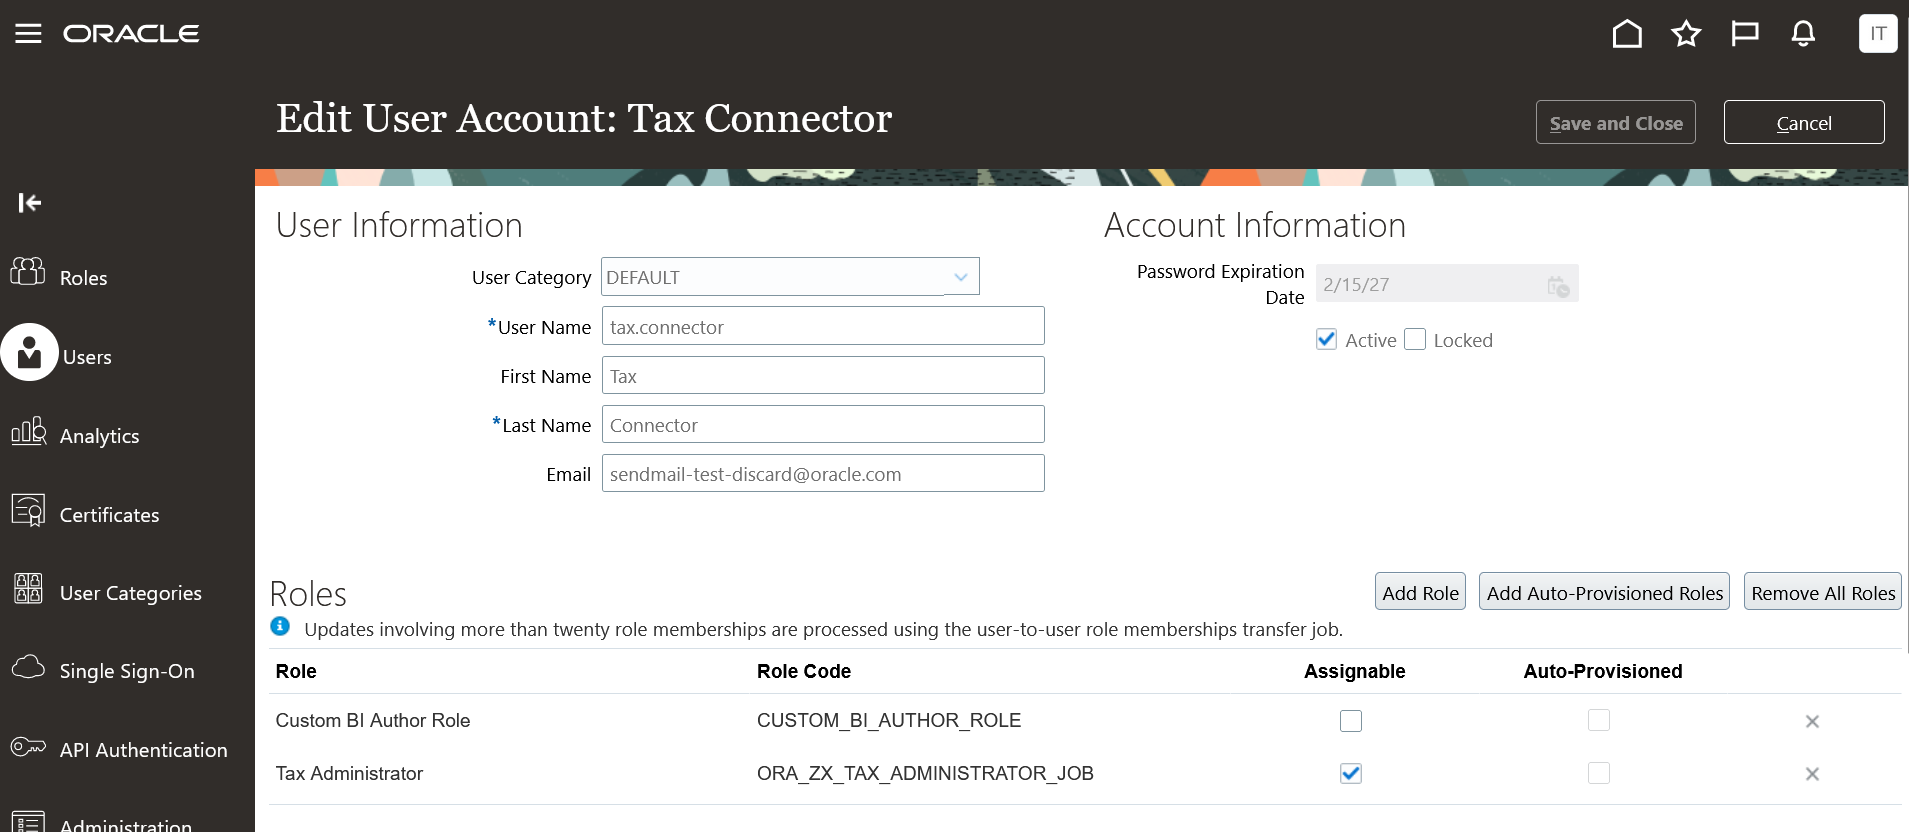Delete Tax Administrator role with X icon
This screenshot has width=1909, height=832.
(x=1811, y=774)
